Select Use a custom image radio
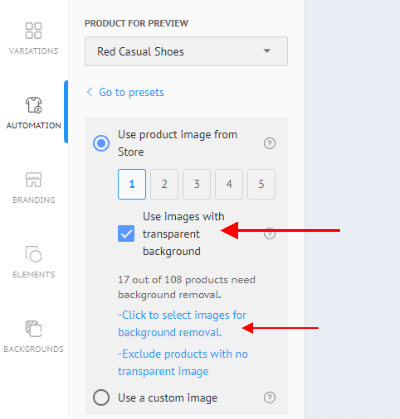 [x=101, y=397]
